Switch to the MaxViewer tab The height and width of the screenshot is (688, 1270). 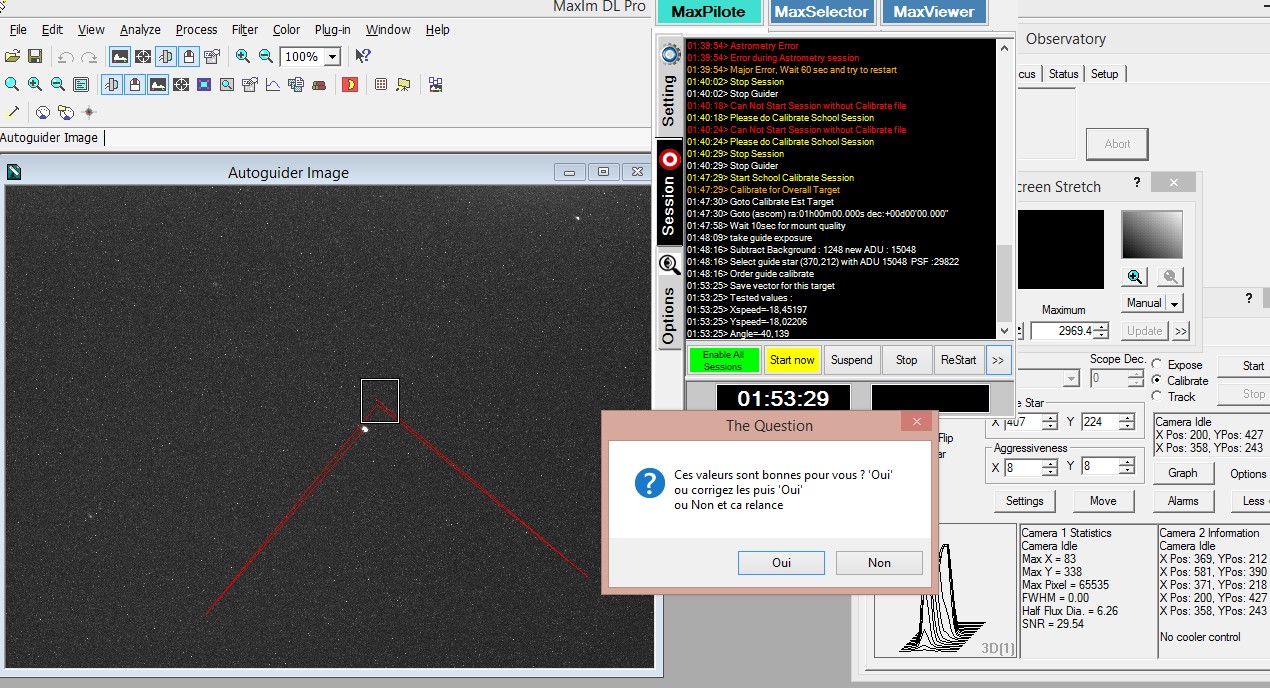pos(934,12)
